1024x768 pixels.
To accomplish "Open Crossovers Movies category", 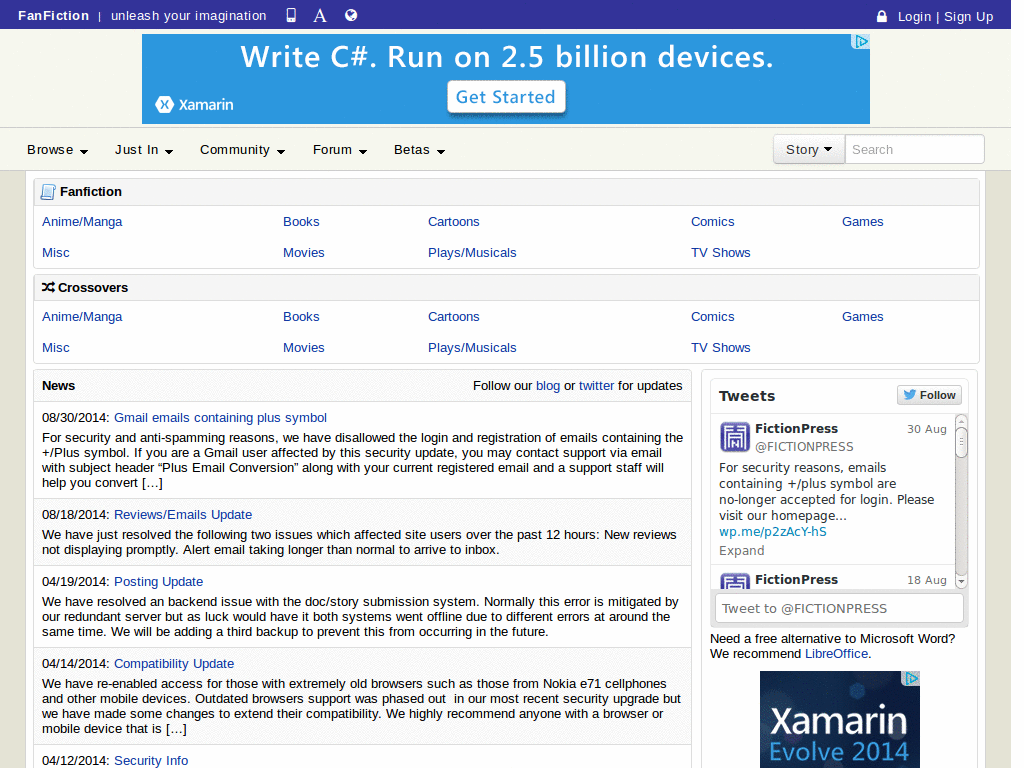I will pos(304,347).
